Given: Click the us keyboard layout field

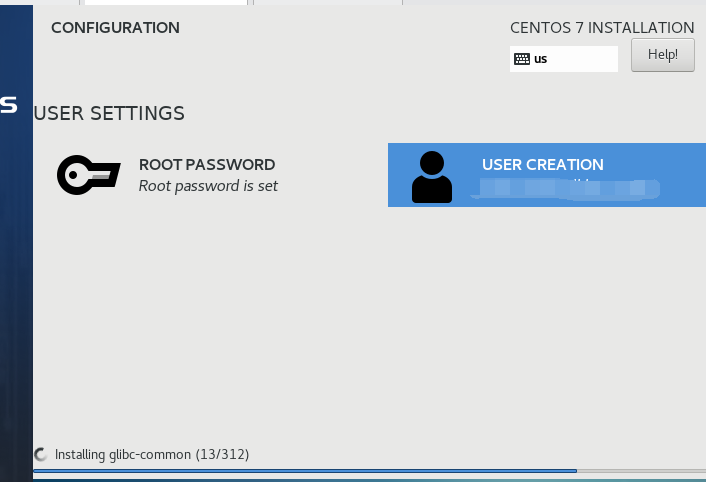Looking at the screenshot, I should (564, 59).
